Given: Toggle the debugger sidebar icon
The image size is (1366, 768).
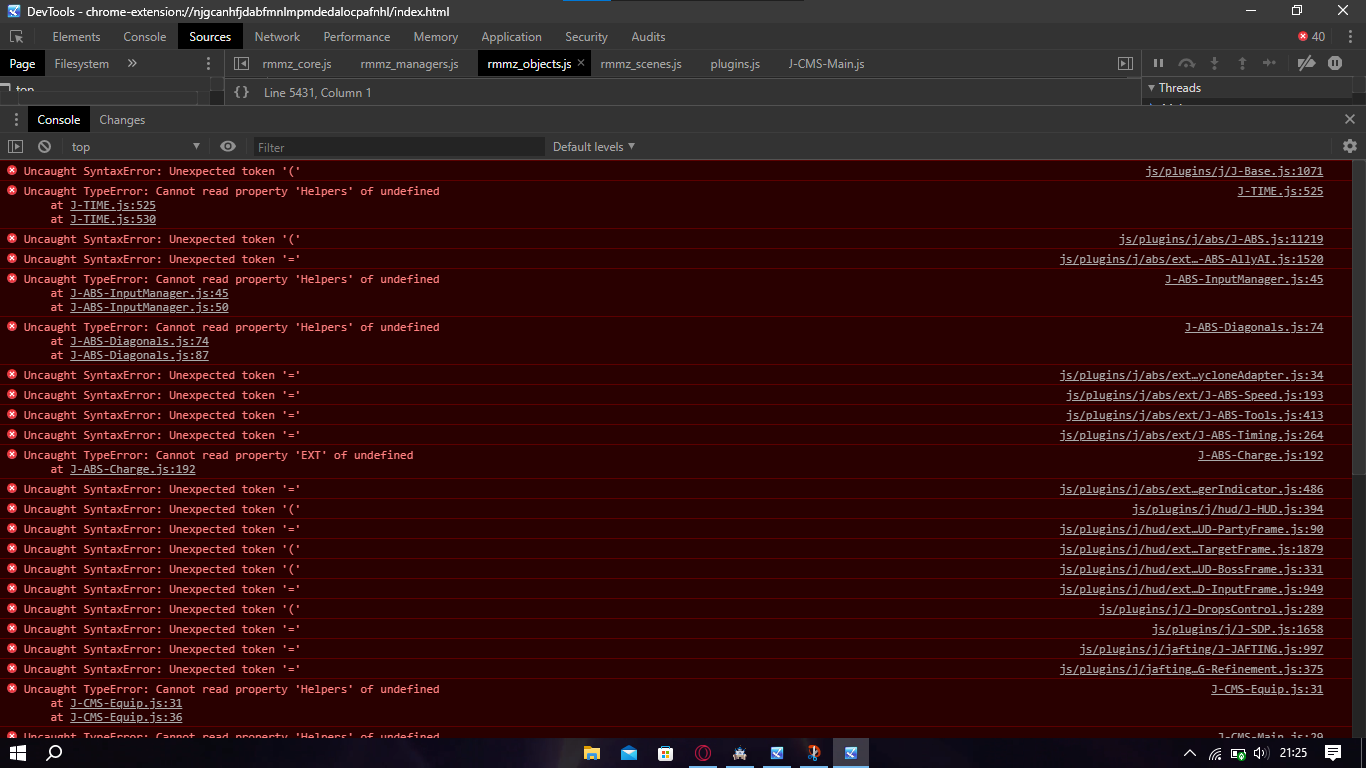Looking at the screenshot, I should [1125, 64].
